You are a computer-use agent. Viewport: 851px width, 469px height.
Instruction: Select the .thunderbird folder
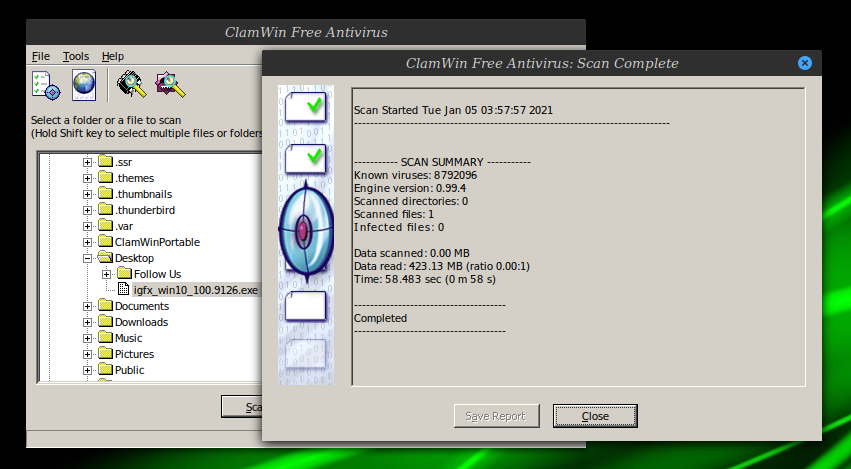click(x=145, y=210)
